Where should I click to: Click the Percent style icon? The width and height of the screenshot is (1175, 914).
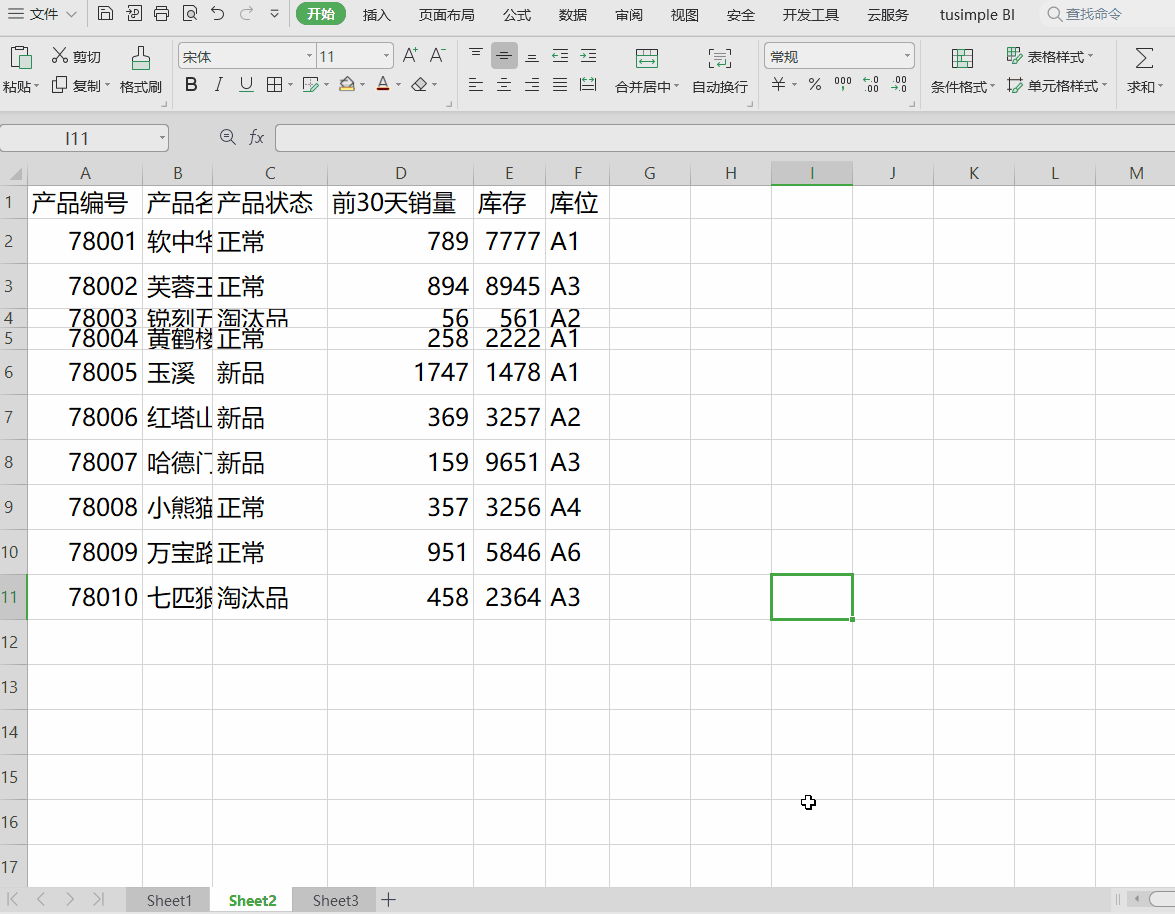pos(815,85)
